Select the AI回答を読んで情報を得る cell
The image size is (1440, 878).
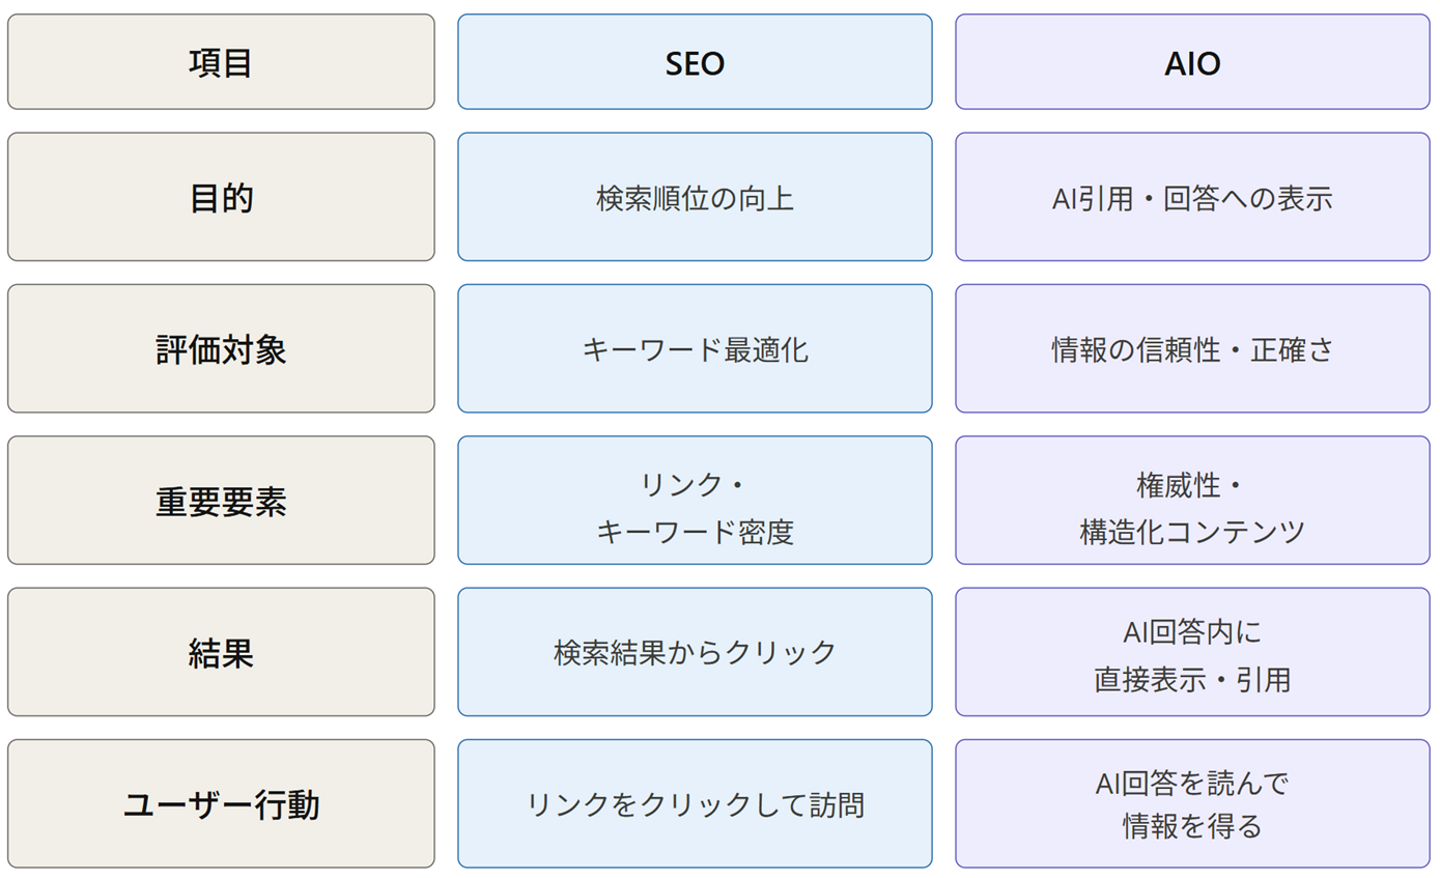(x=1192, y=804)
